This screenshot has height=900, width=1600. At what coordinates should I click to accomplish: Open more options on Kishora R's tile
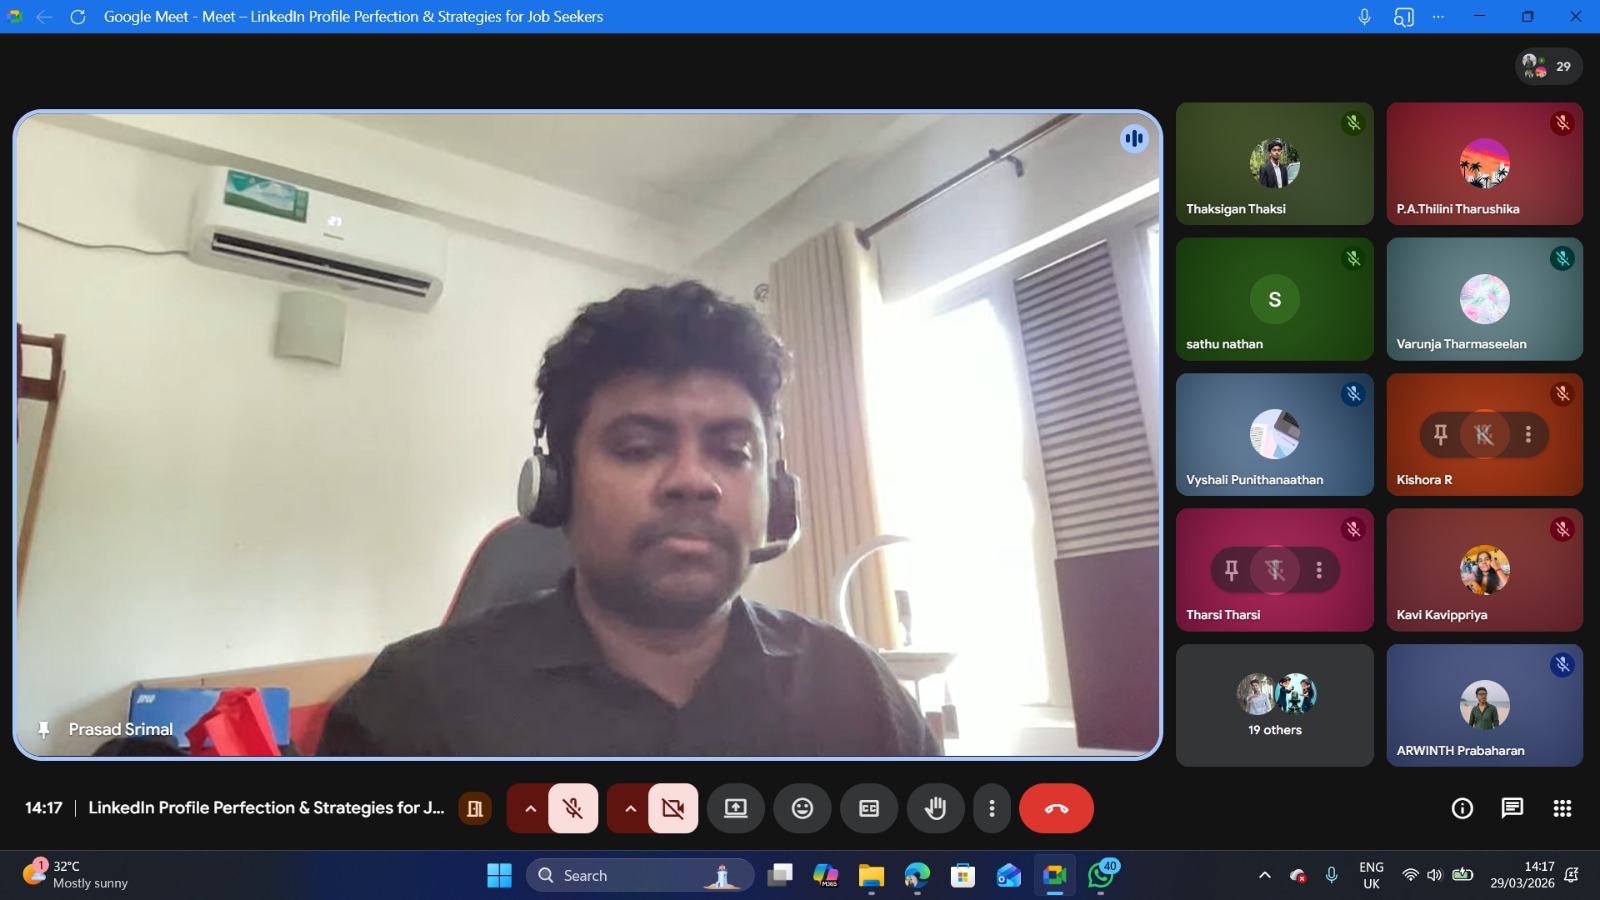[1528, 434]
